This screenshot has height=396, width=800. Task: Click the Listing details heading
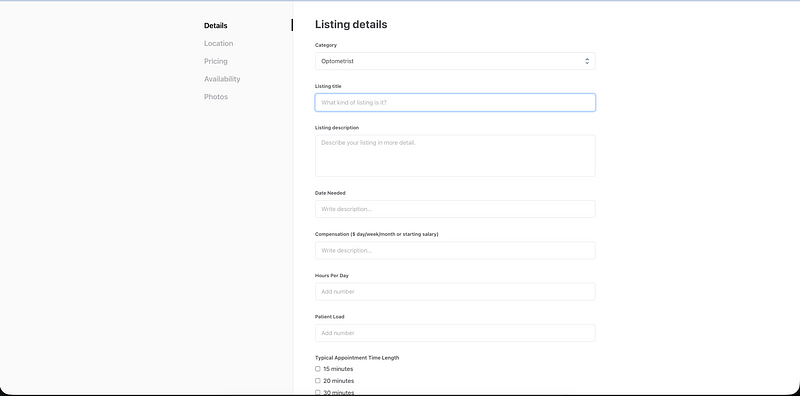click(351, 24)
